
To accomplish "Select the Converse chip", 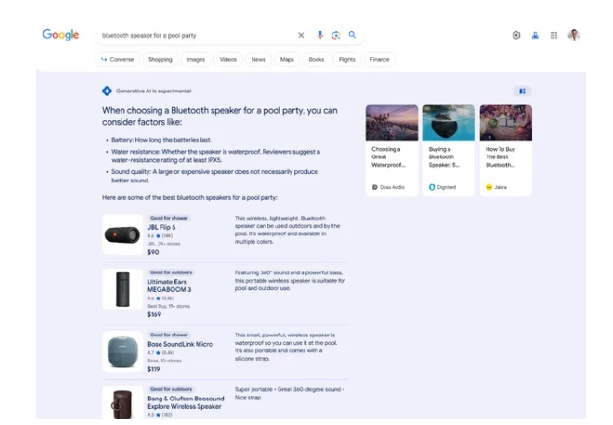I will click(117, 59).
